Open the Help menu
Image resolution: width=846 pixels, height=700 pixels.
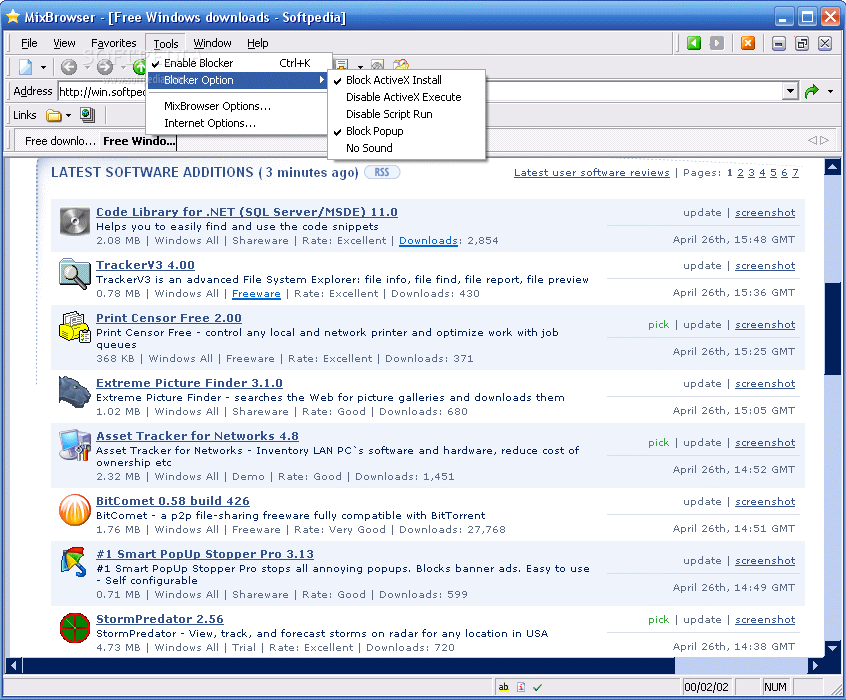[257, 43]
